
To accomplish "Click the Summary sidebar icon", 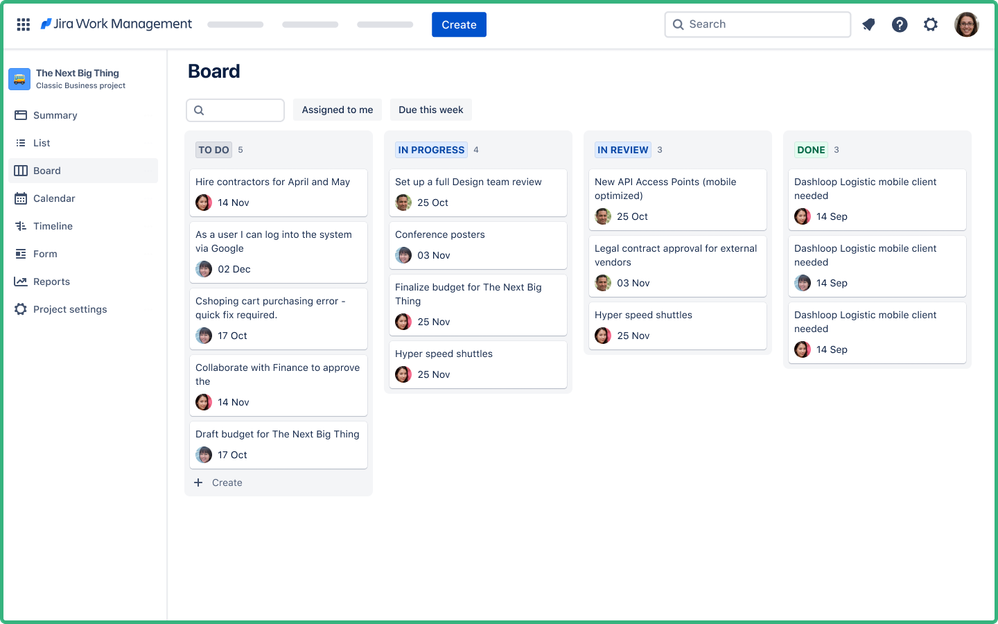I will click(20, 115).
